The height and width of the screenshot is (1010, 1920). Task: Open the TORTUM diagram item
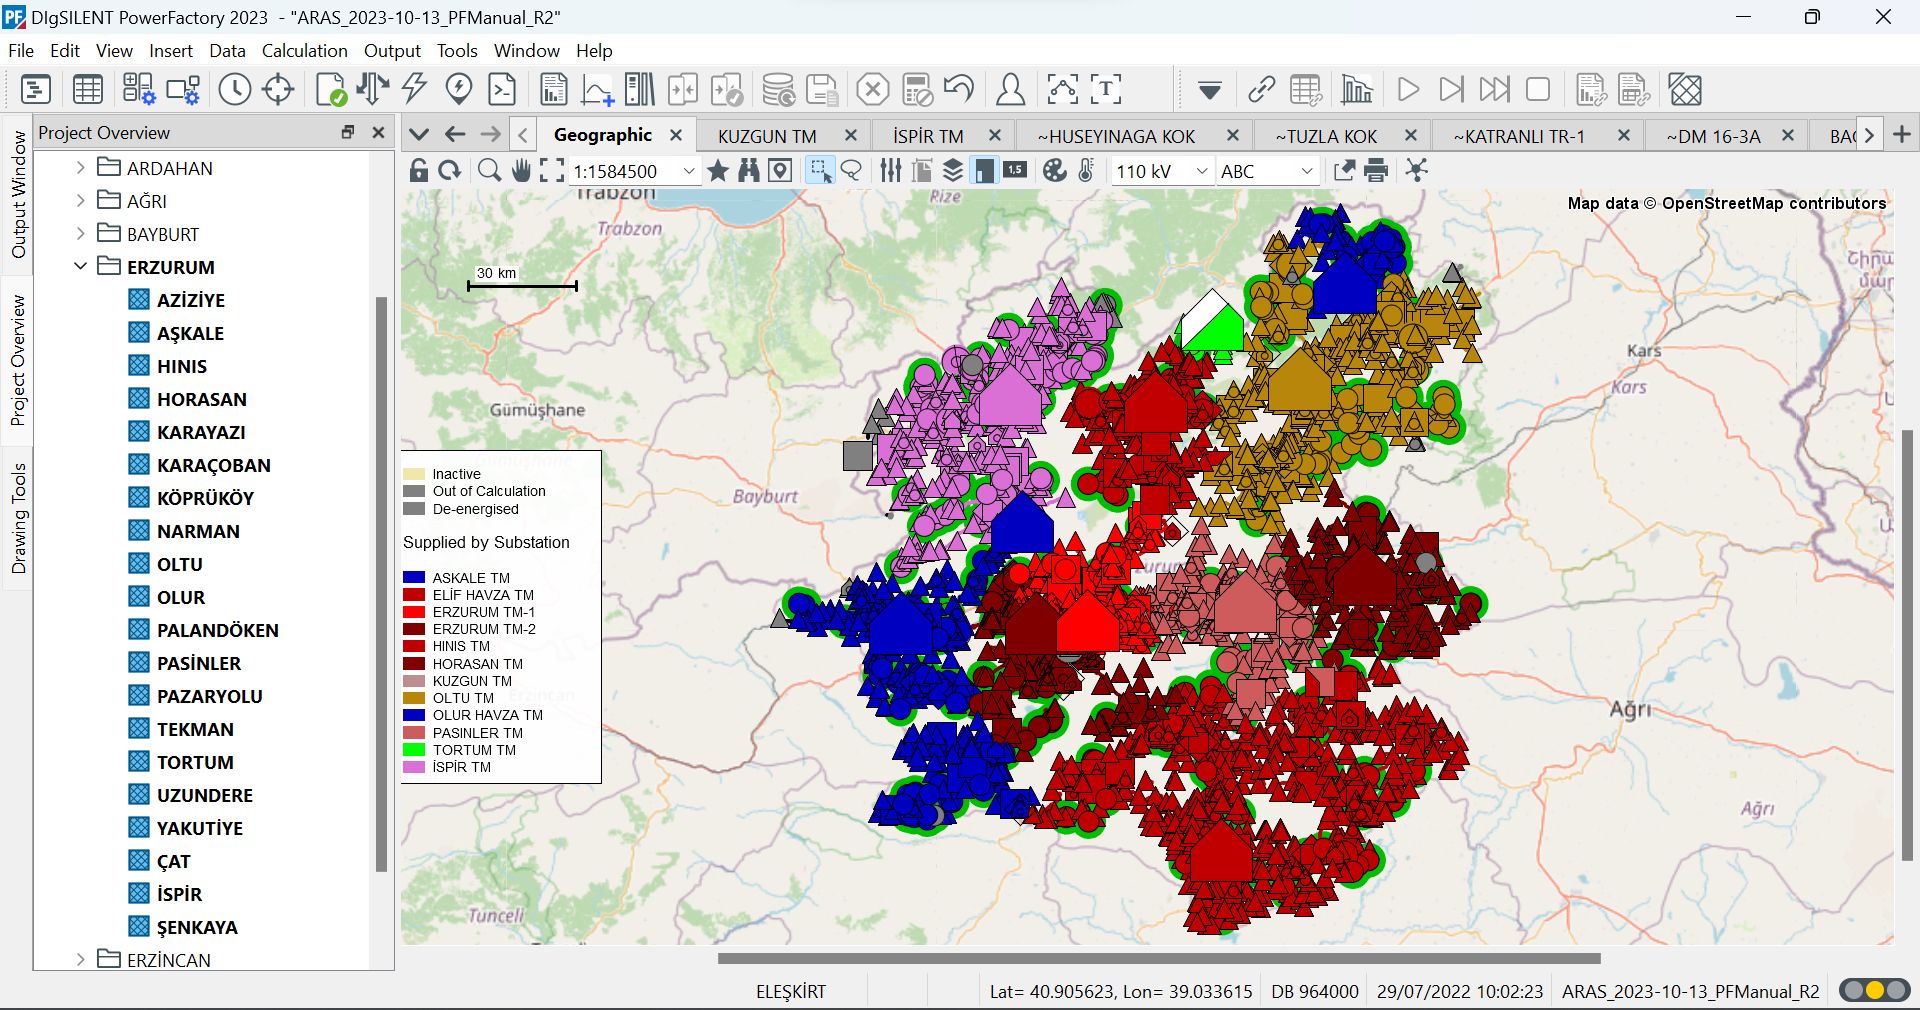click(195, 762)
